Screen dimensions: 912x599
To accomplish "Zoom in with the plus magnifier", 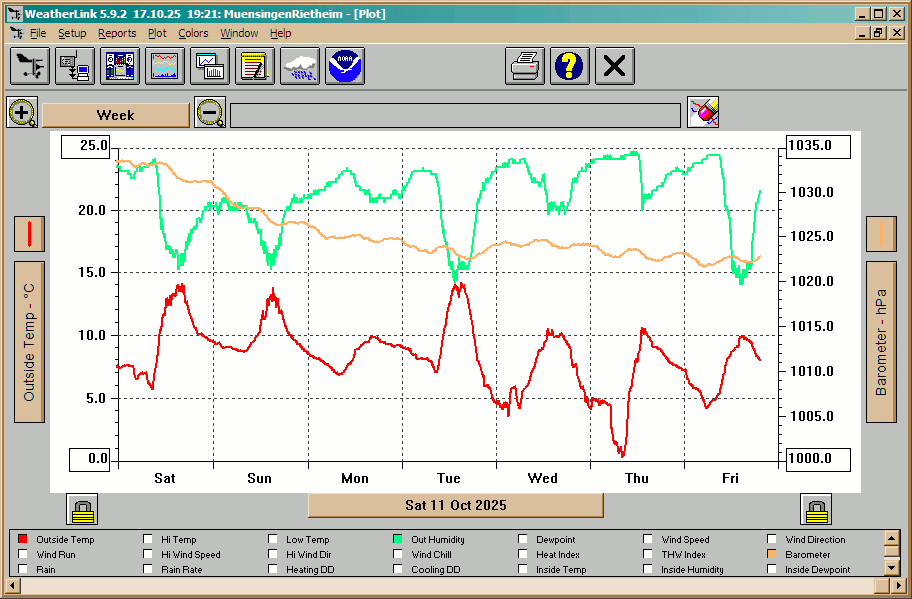I will click(x=22, y=112).
